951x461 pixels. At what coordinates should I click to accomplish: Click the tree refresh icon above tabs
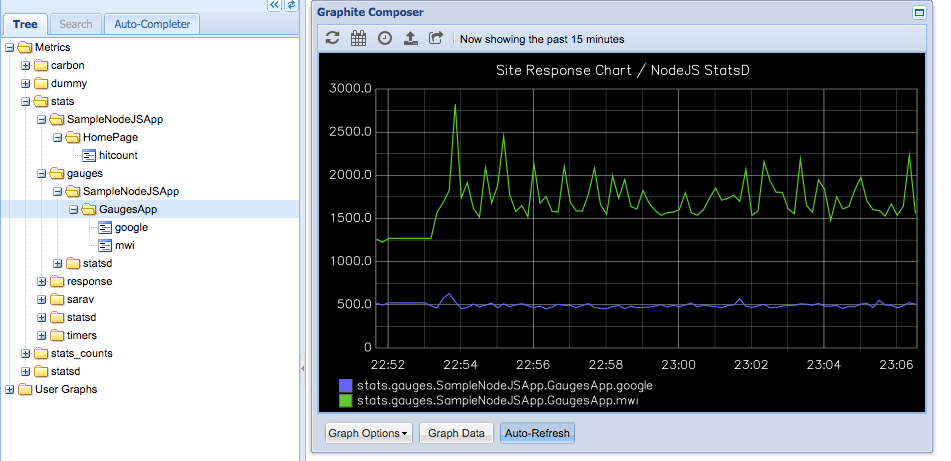292,5
